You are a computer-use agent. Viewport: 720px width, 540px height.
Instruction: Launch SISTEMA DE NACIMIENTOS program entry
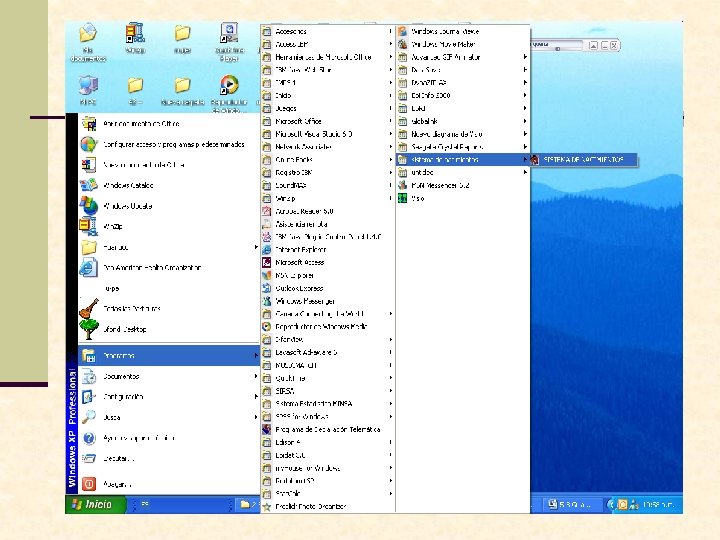[x=583, y=159]
